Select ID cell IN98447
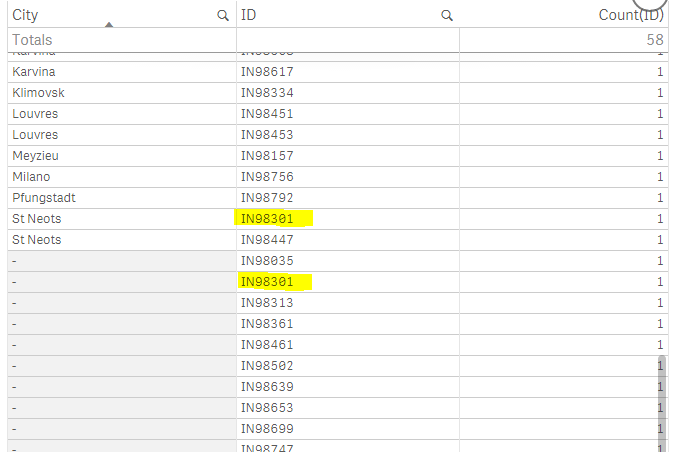The width and height of the screenshot is (674, 452). click(267, 240)
